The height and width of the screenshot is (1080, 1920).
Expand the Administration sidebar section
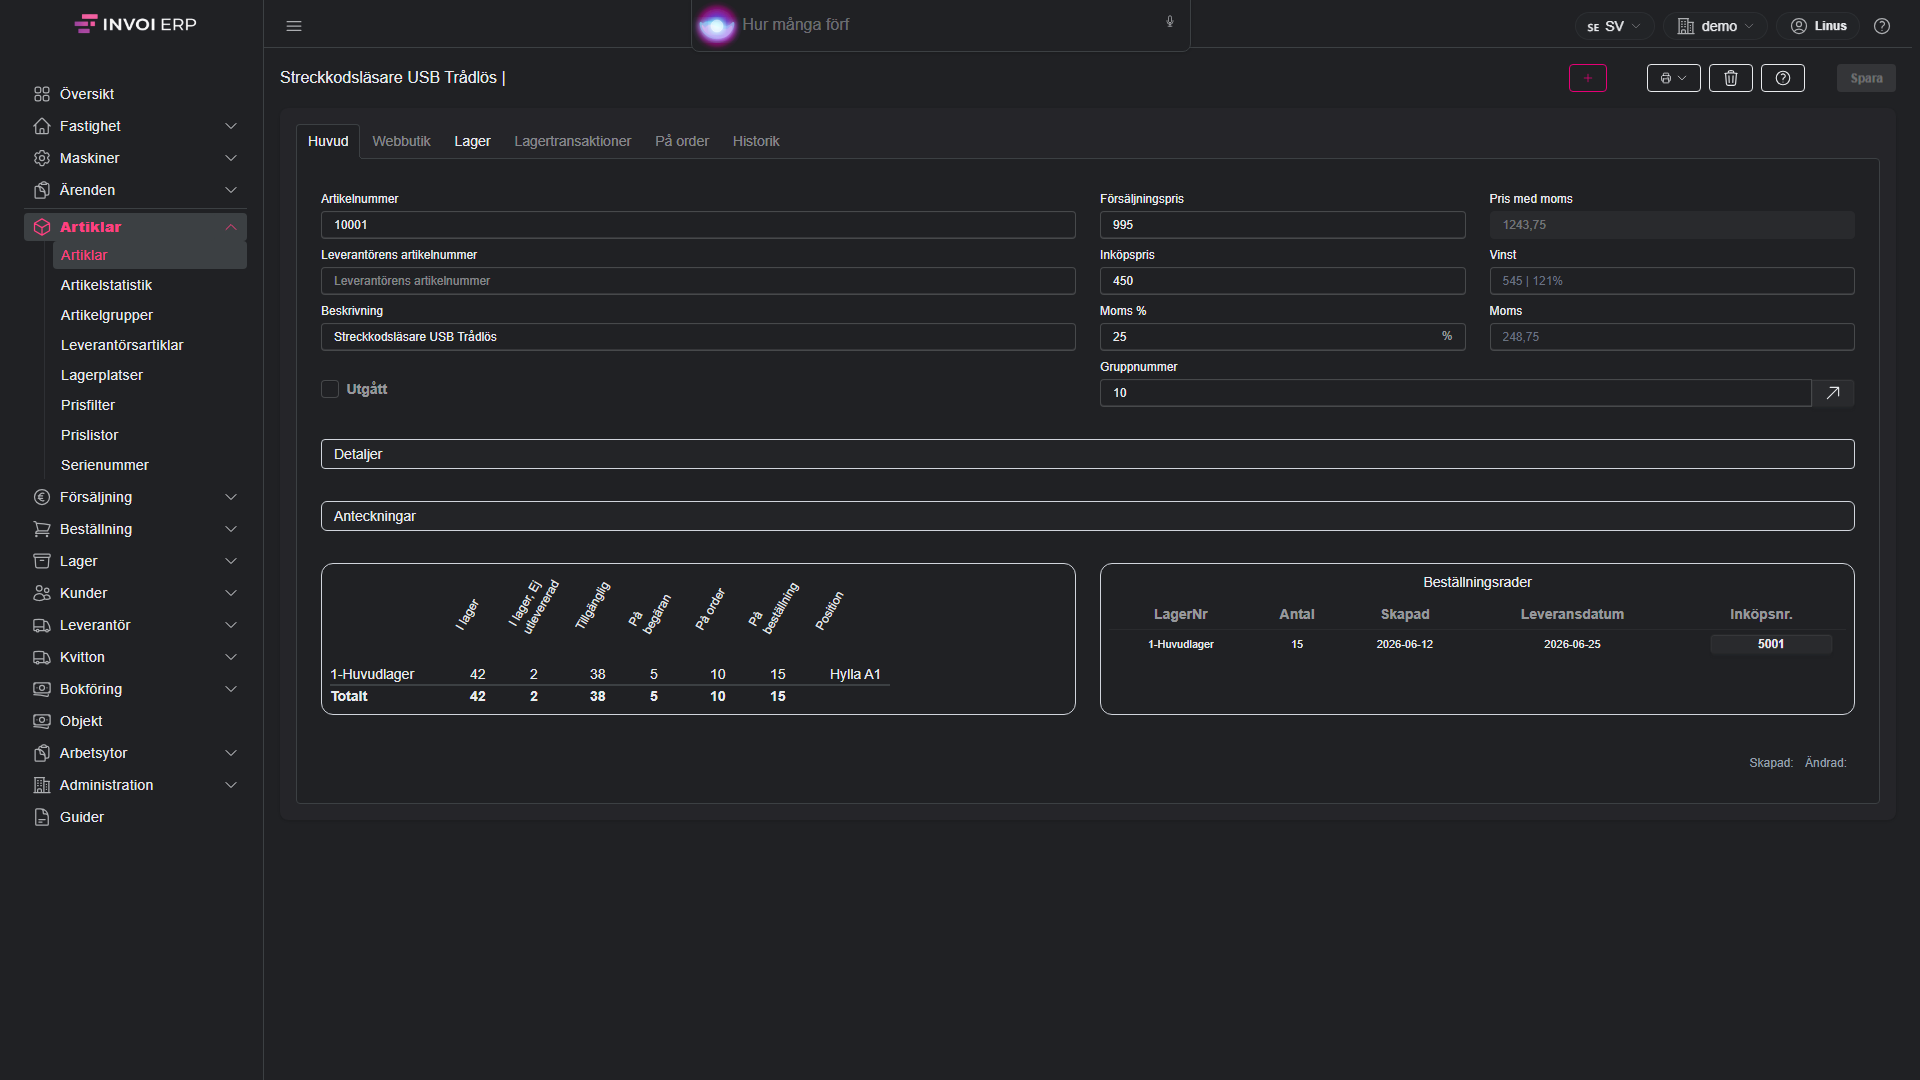pos(135,785)
